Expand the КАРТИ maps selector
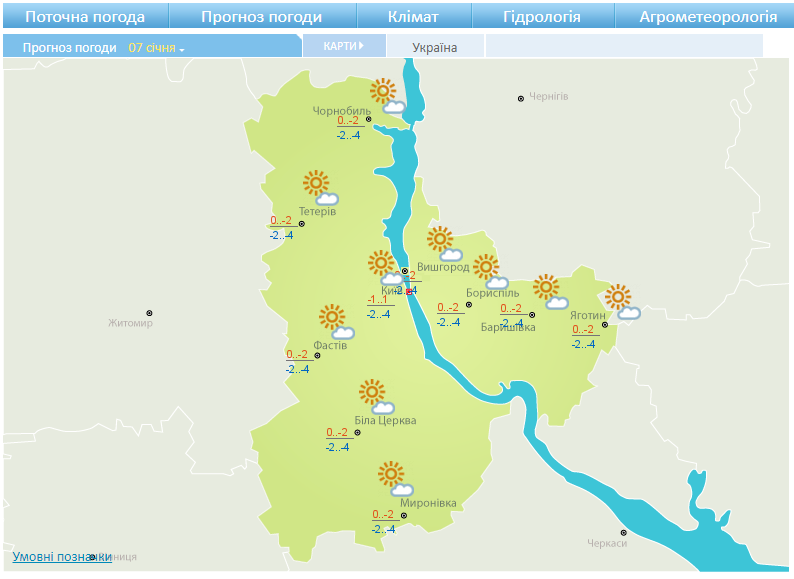Viewport: 794px width, 579px height. pos(342,46)
